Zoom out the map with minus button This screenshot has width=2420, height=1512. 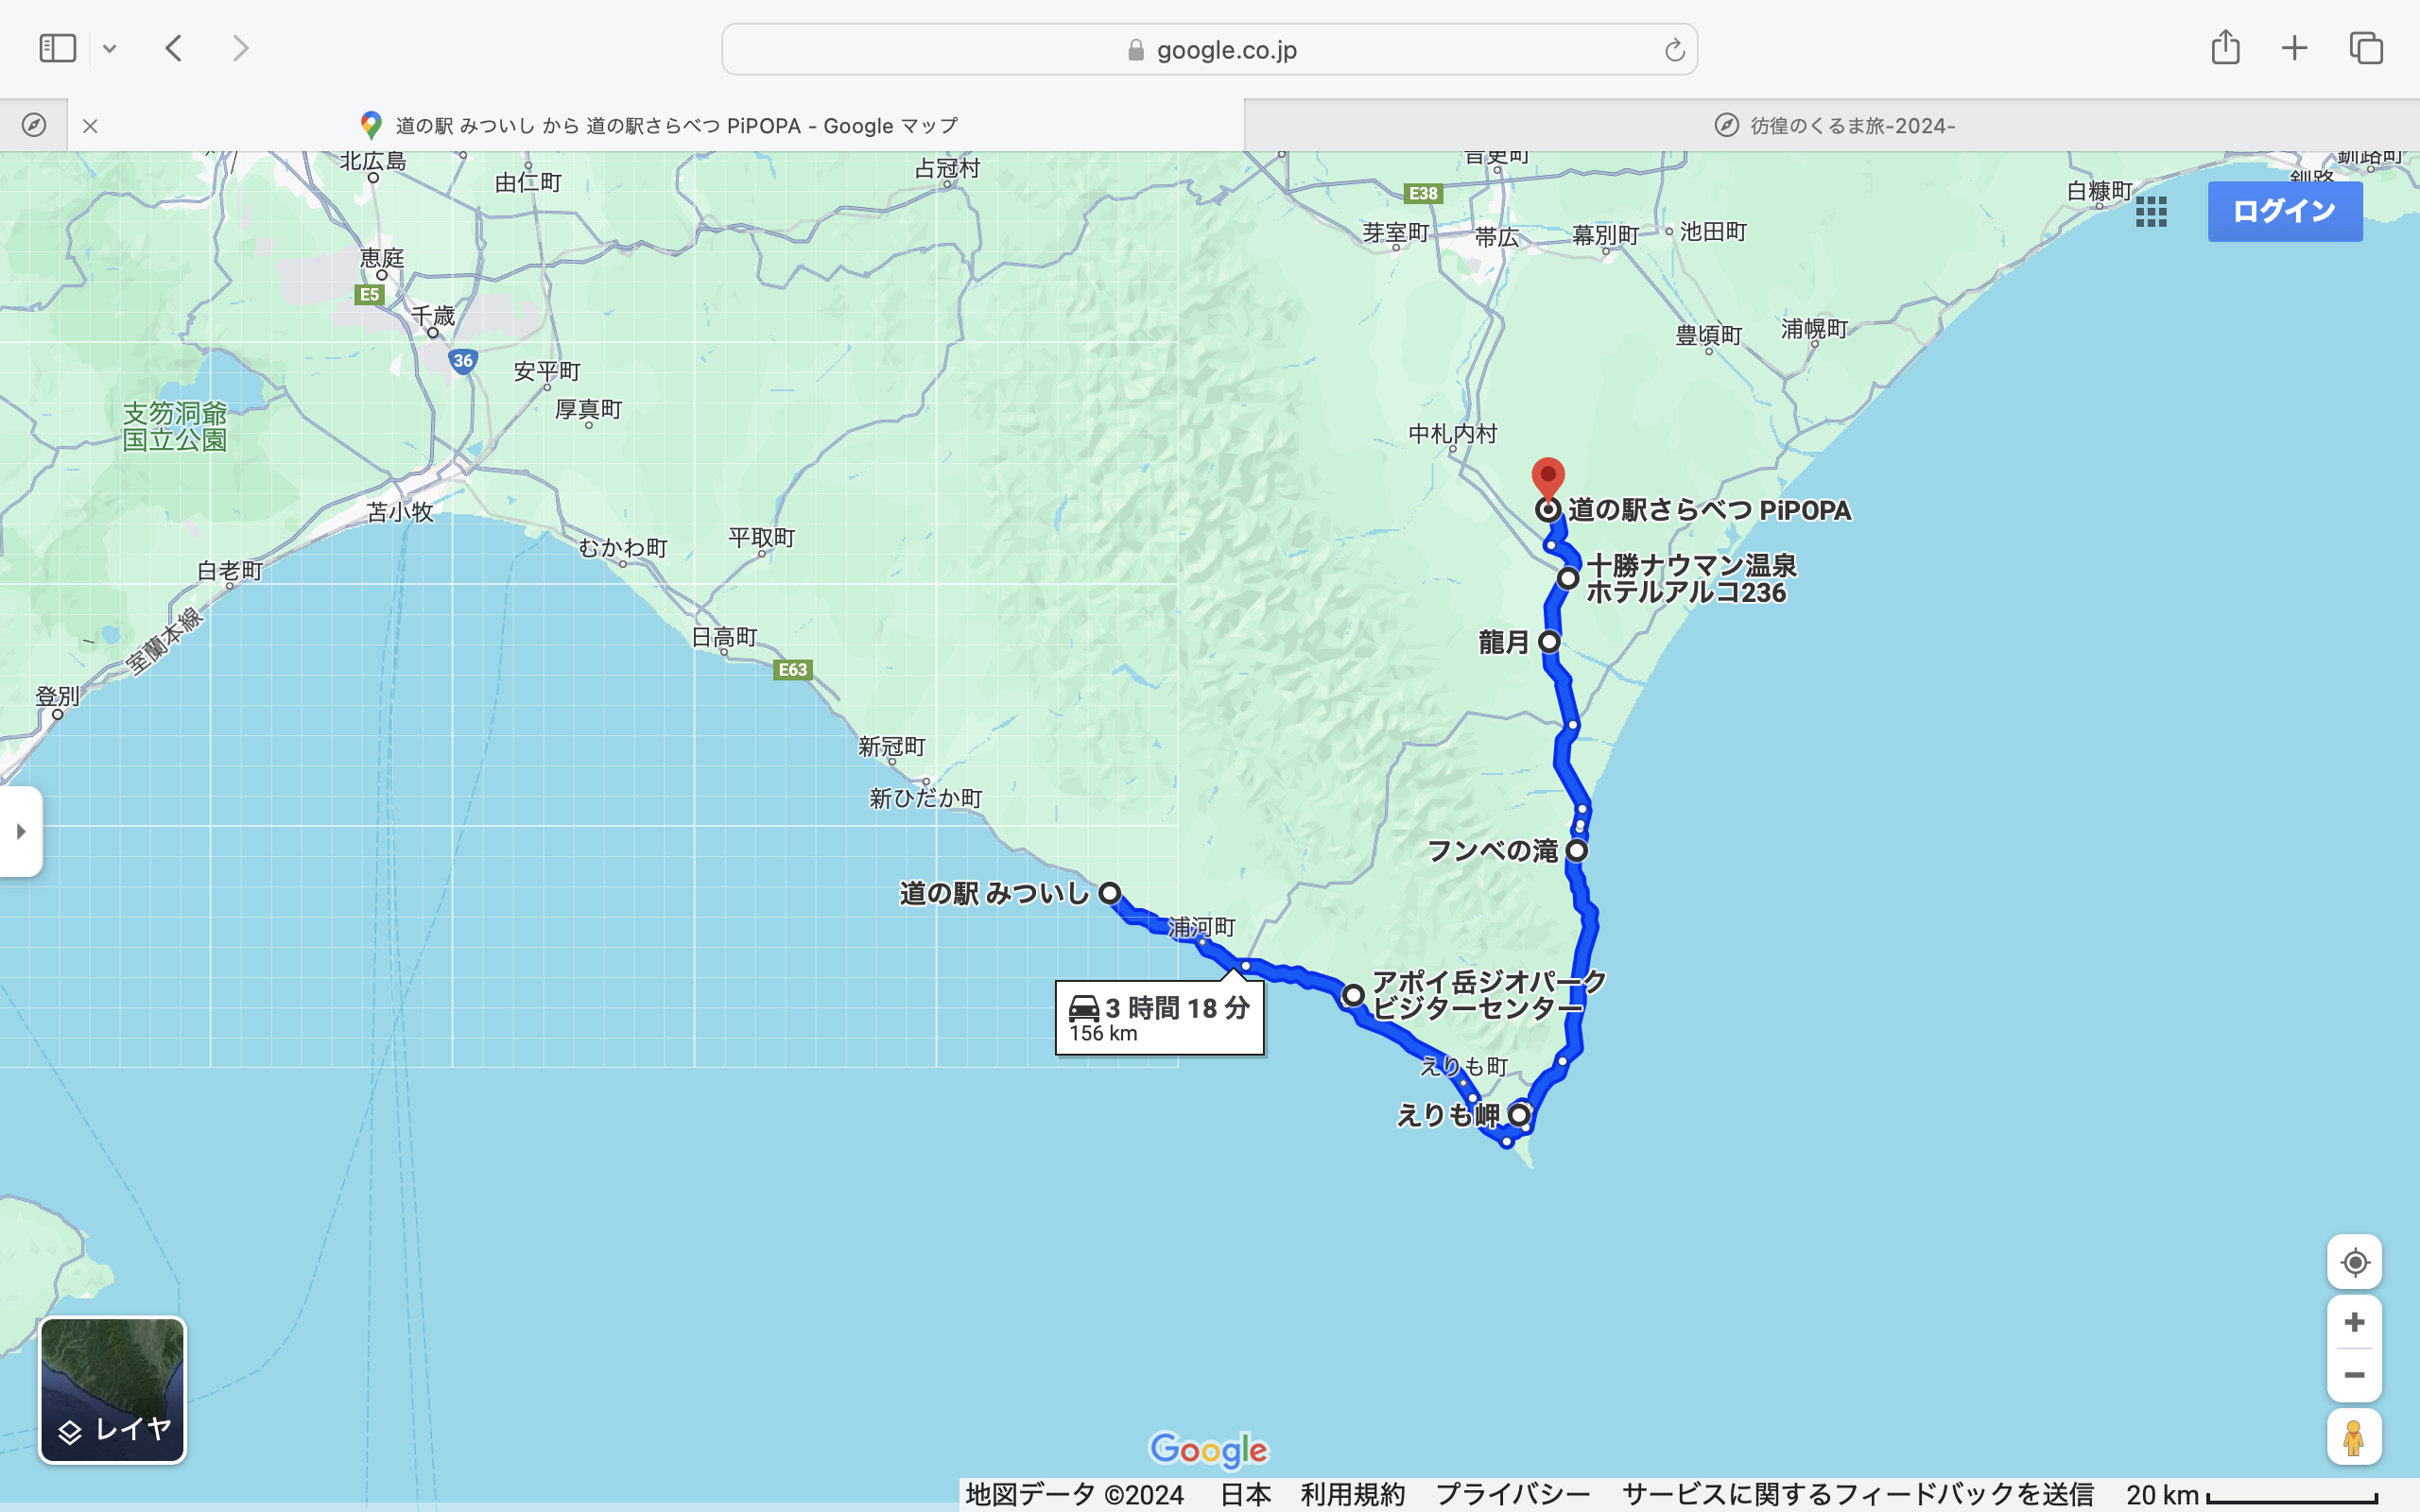2354,1375
